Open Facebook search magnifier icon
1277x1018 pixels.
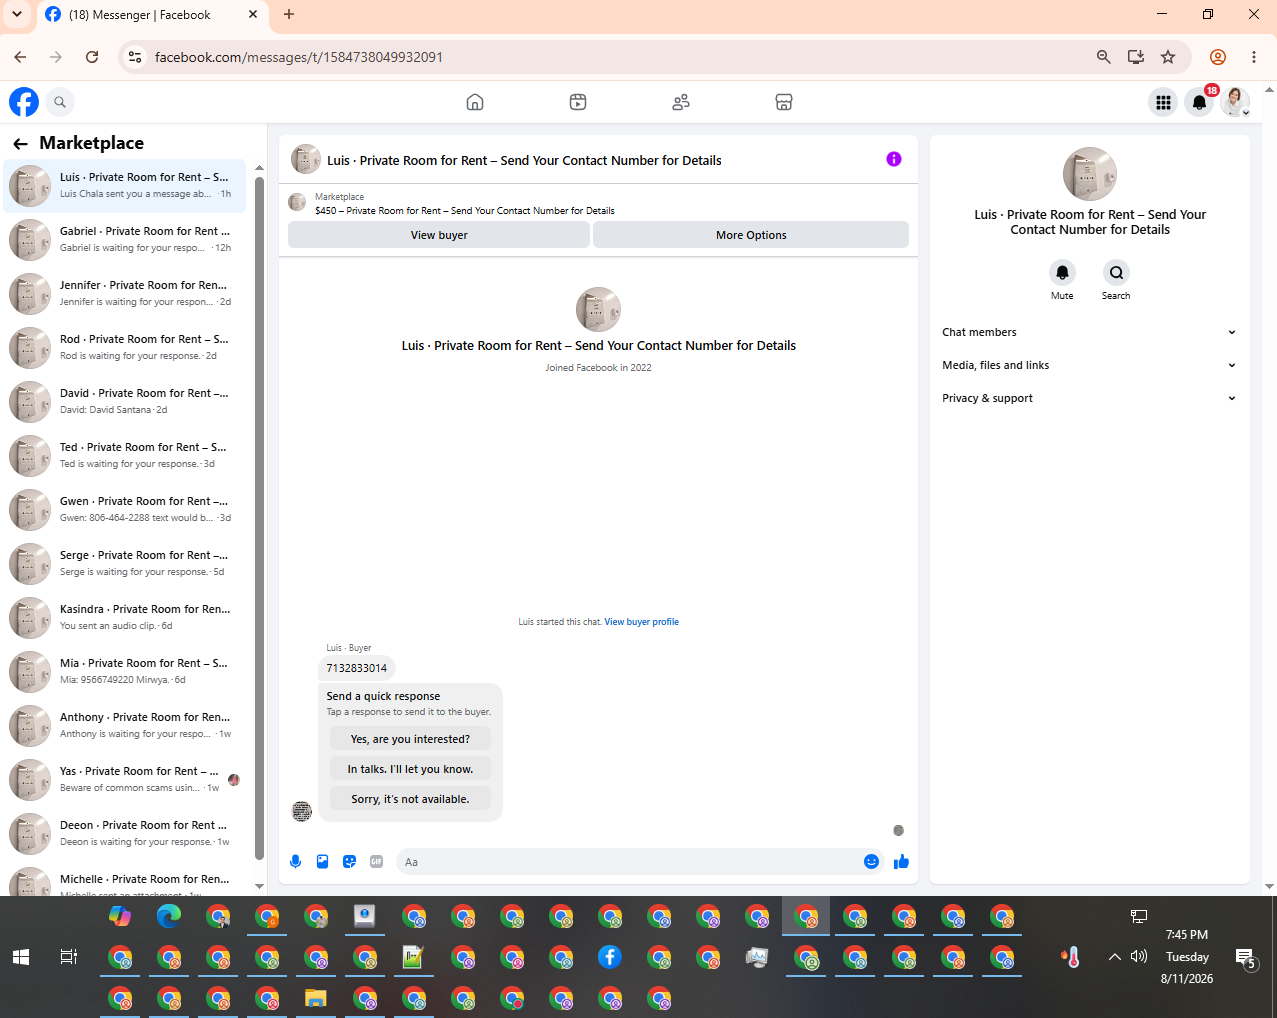click(x=60, y=102)
